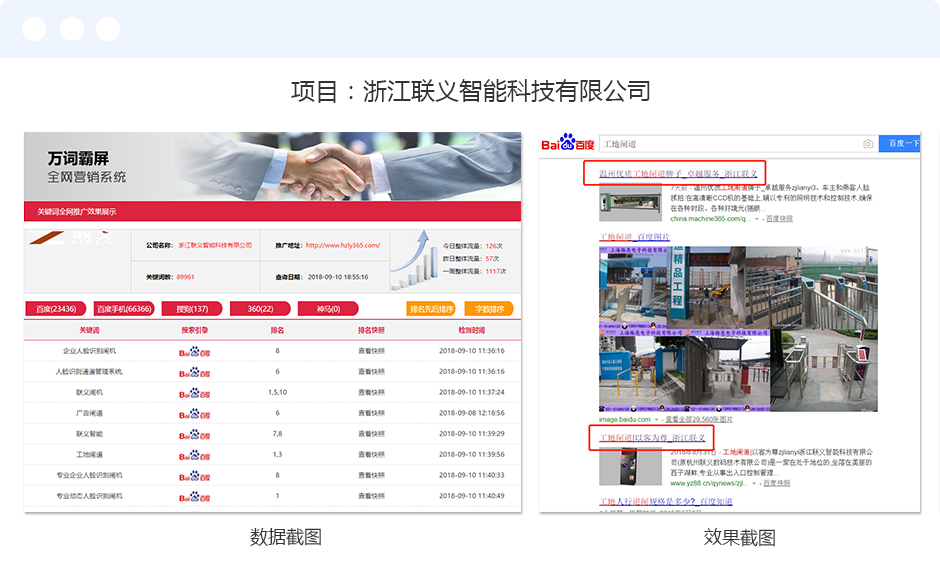Click the orange 字数排序 button
Screen dimensions: 940x580
click(490, 309)
